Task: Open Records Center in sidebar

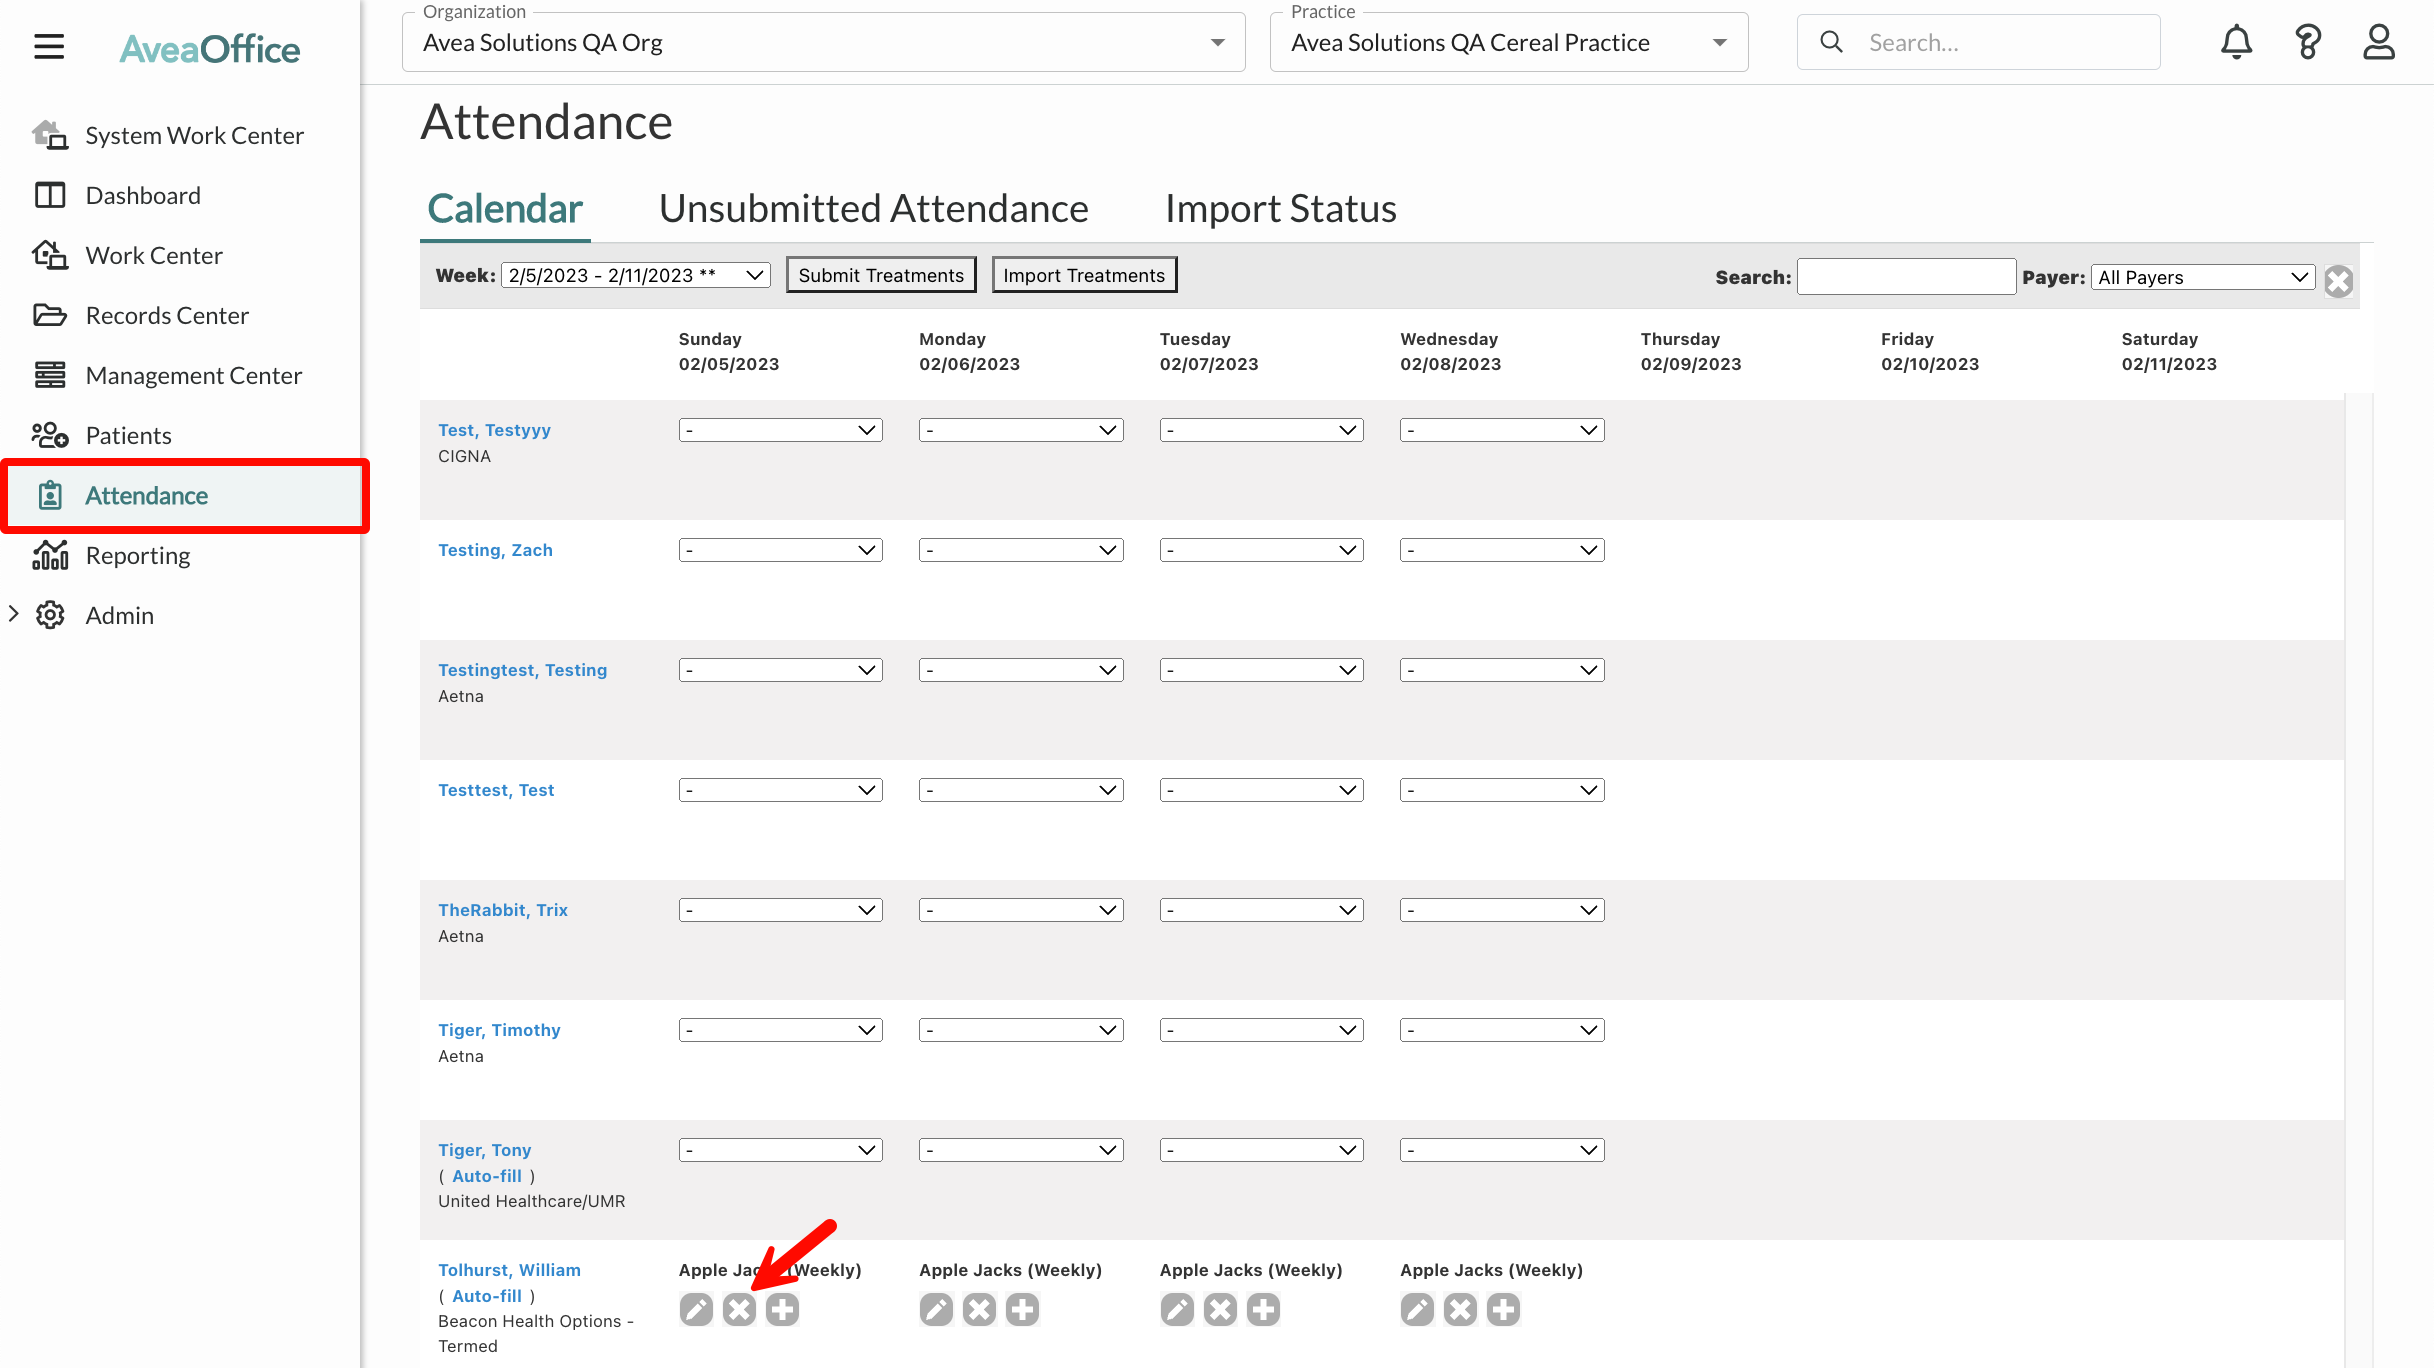Action: click(x=182, y=315)
